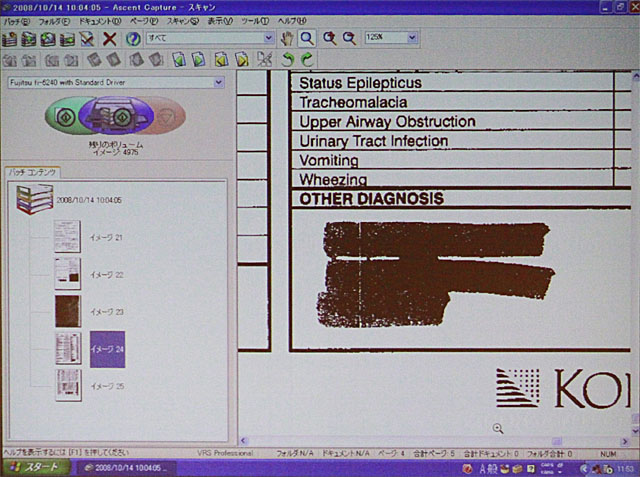Click the NUM indicator in the status bar
This screenshot has height=477, width=640.
pos(608,454)
